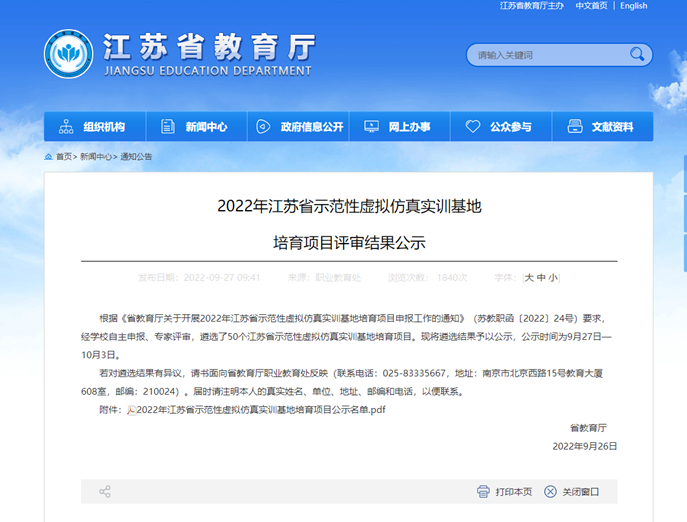Image resolution: width=687 pixels, height=522 pixels.
Task: Open the 公示名单 PDF attachment link
Action: (x=260, y=410)
